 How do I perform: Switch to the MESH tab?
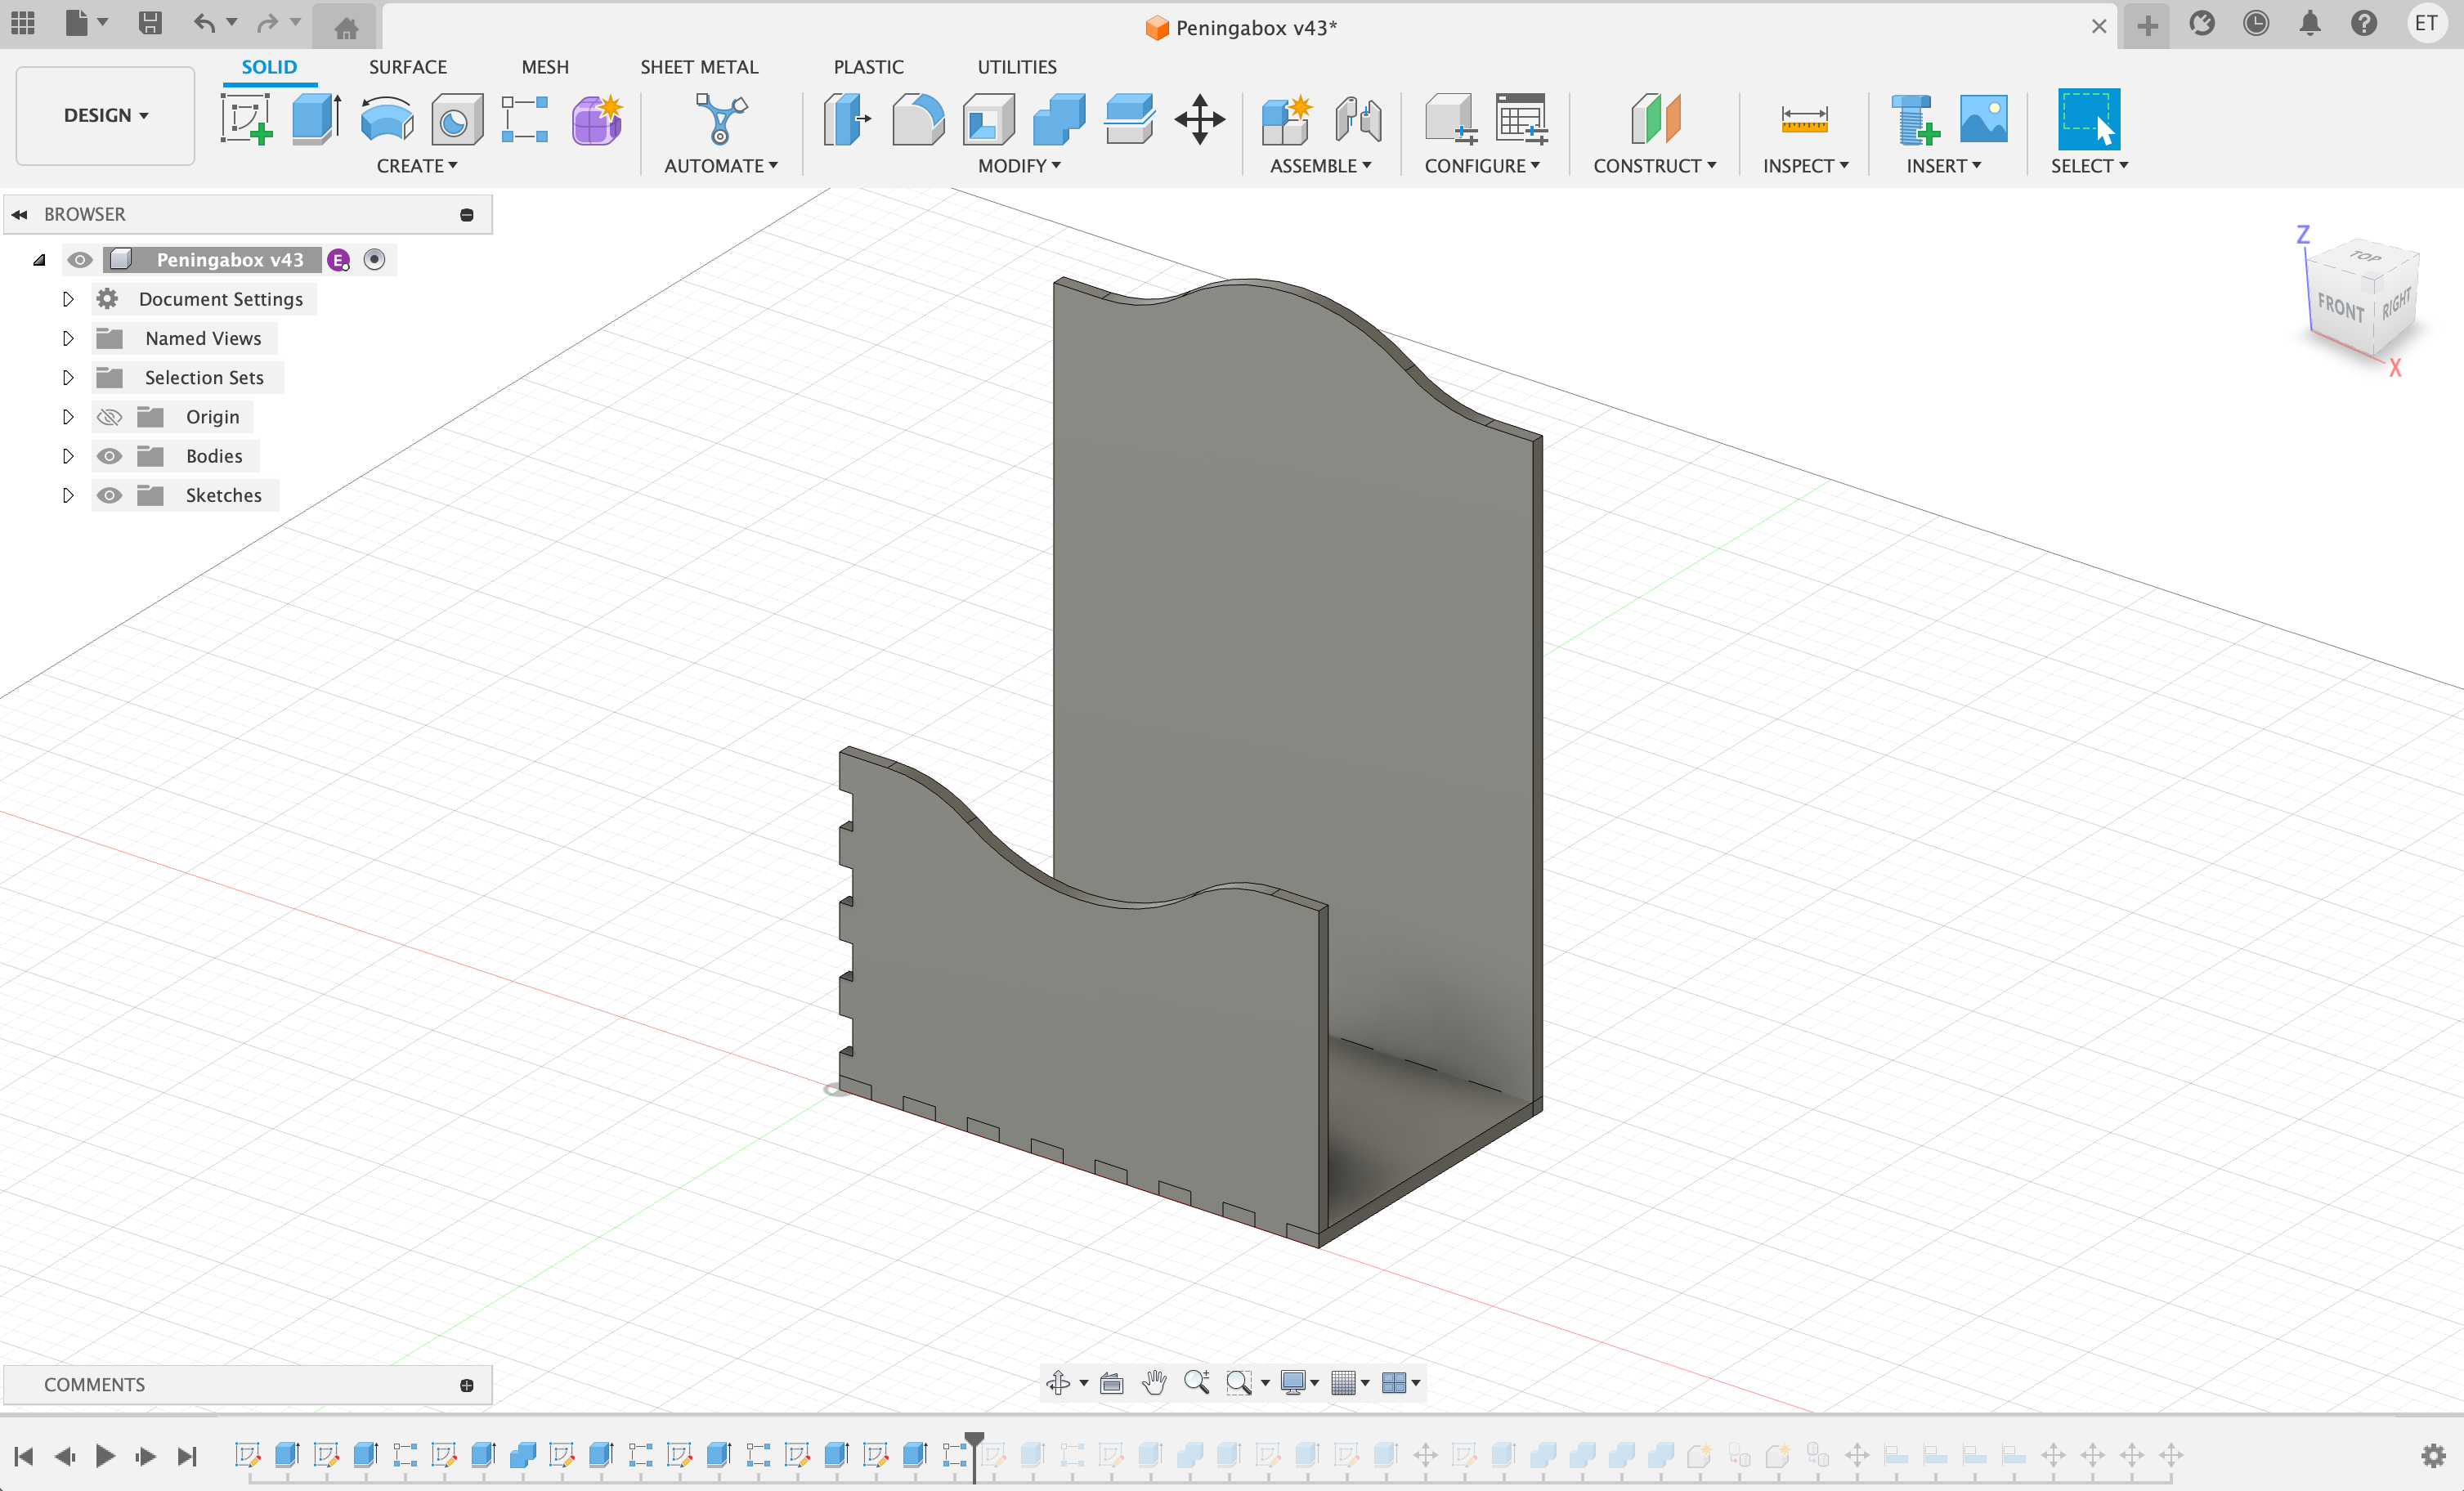pyautogui.click(x=545, y=67)
